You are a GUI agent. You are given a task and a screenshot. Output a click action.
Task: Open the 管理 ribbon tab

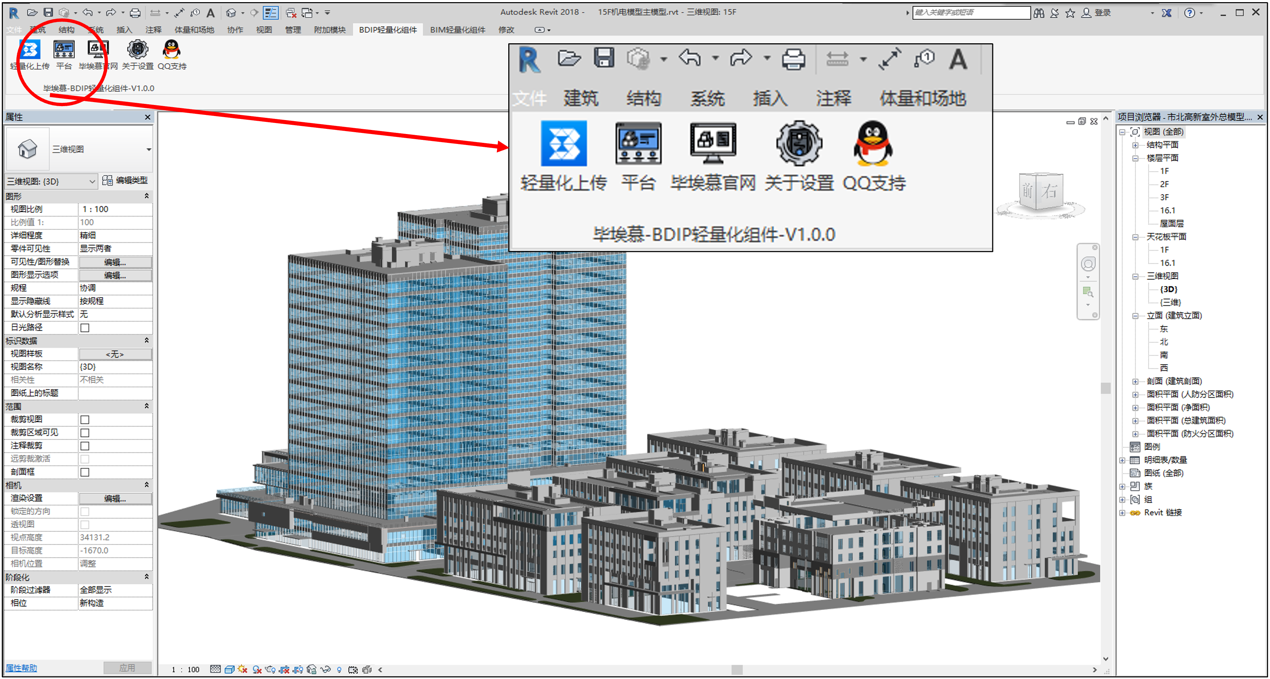[293, 30]
